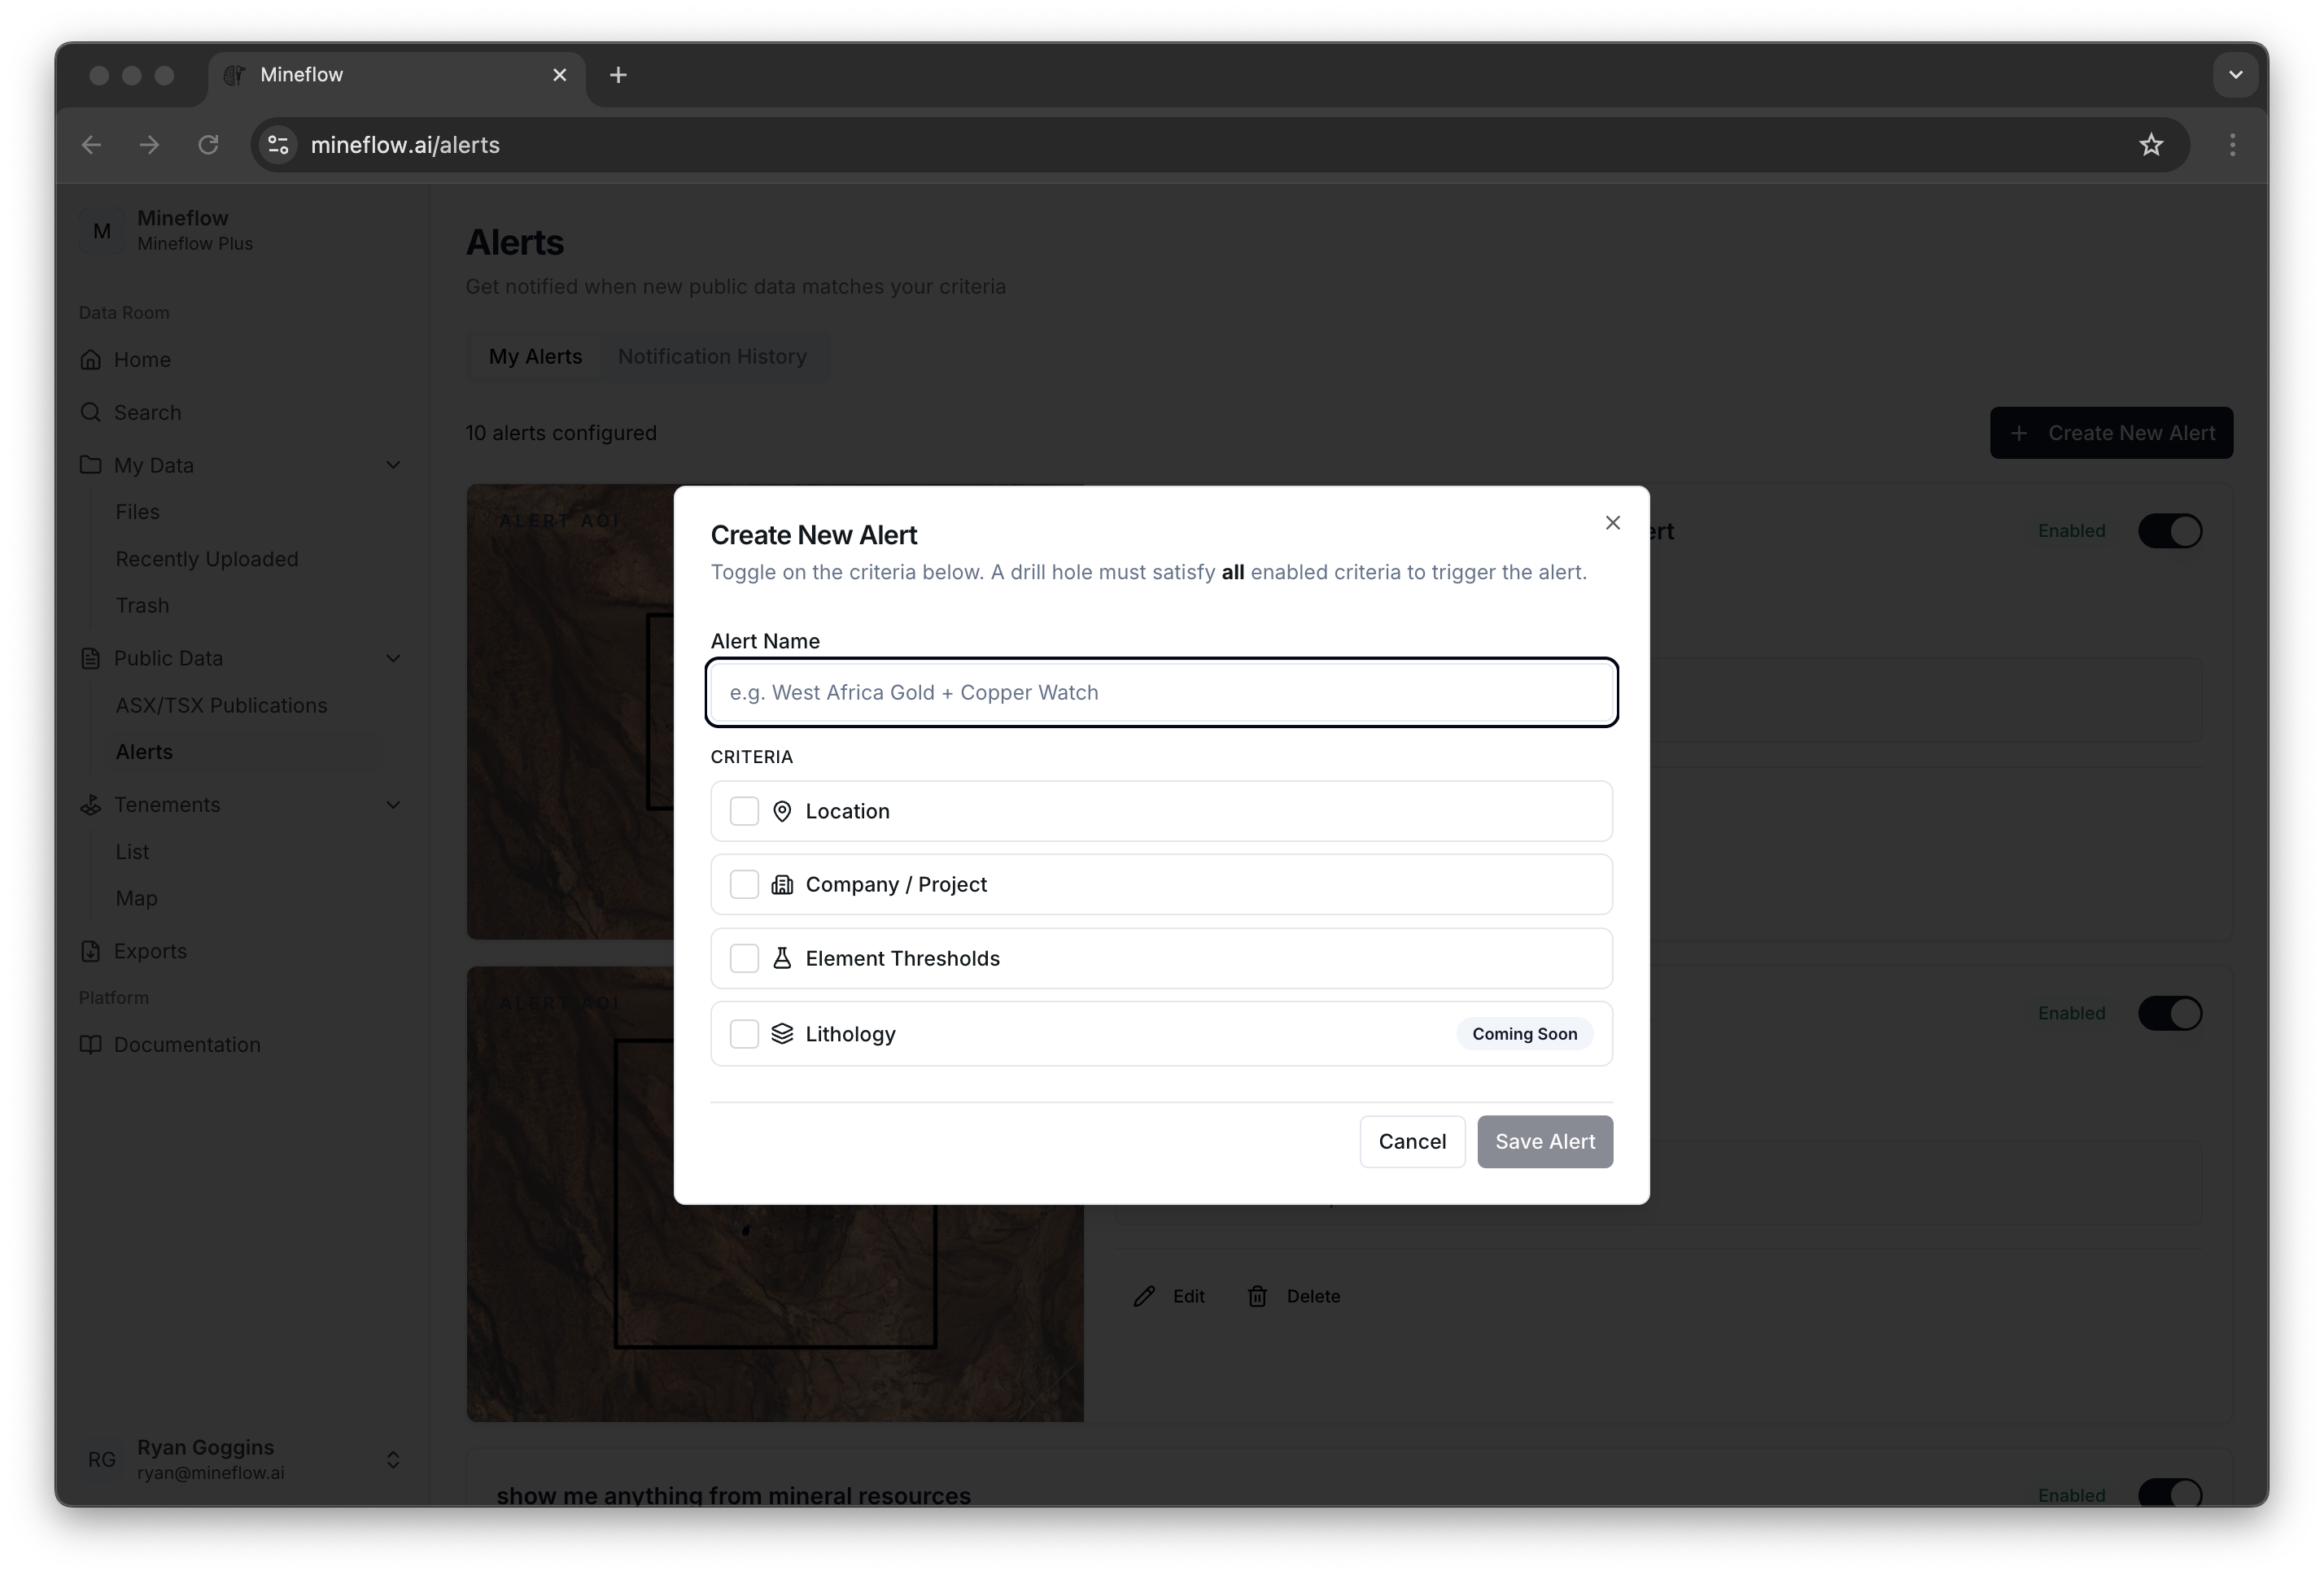Check the Company / Project checkbox

(x=743, y=884)
